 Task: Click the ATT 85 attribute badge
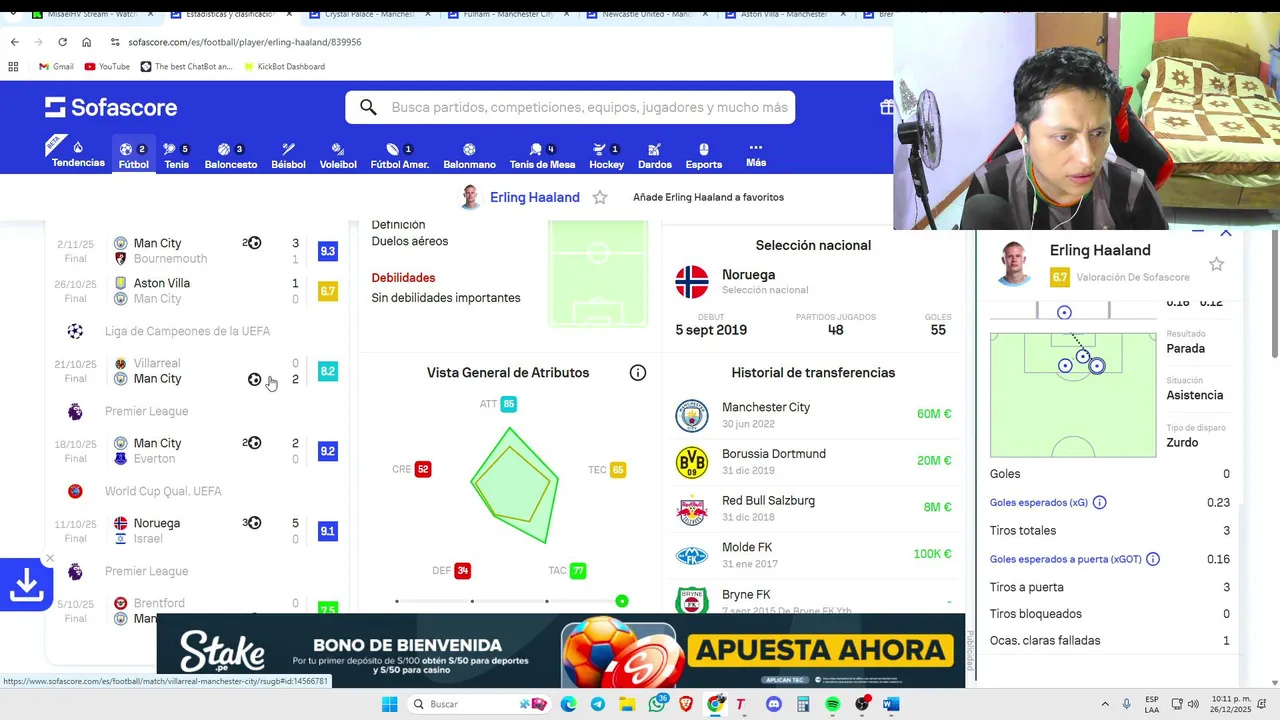coord(509,404)
